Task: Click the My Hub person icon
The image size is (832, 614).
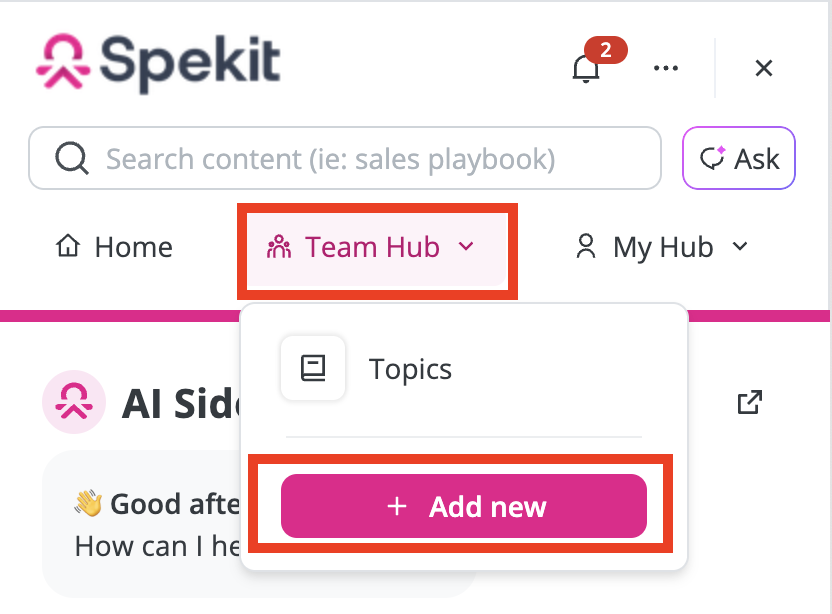Action: 586,247
